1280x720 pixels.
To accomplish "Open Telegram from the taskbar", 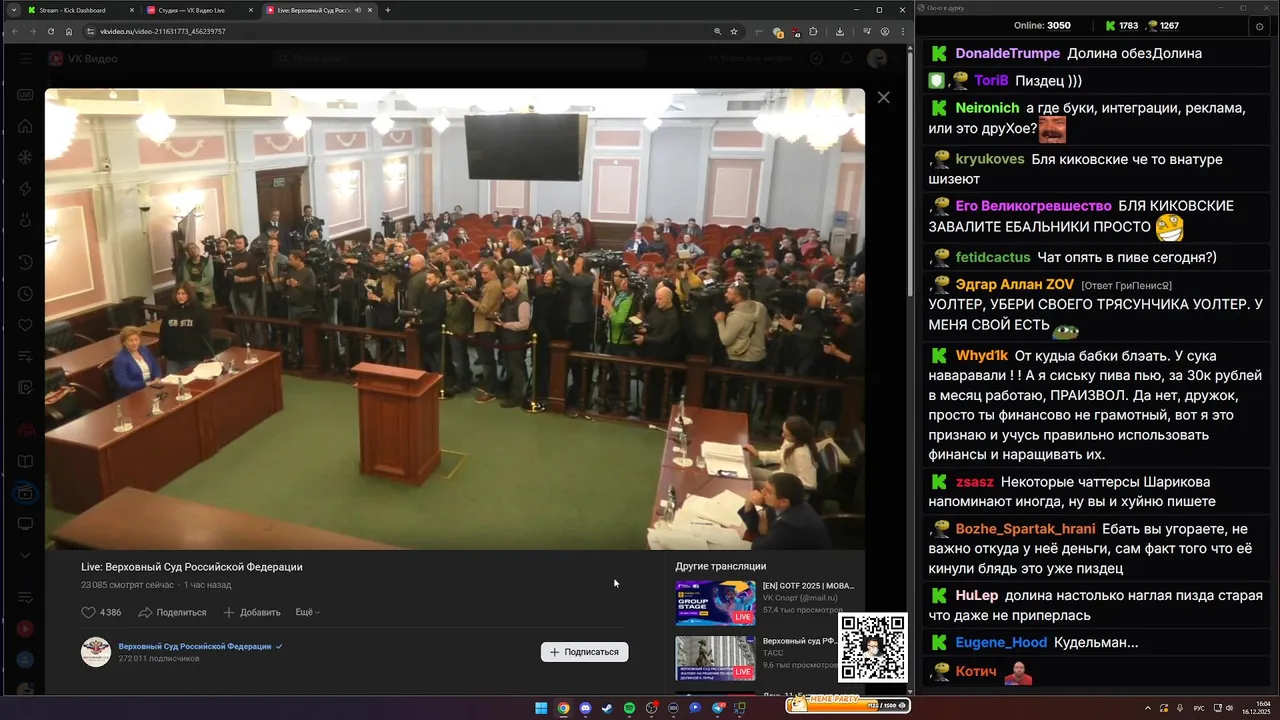I will pyautogui.click(x=717, y=708).
